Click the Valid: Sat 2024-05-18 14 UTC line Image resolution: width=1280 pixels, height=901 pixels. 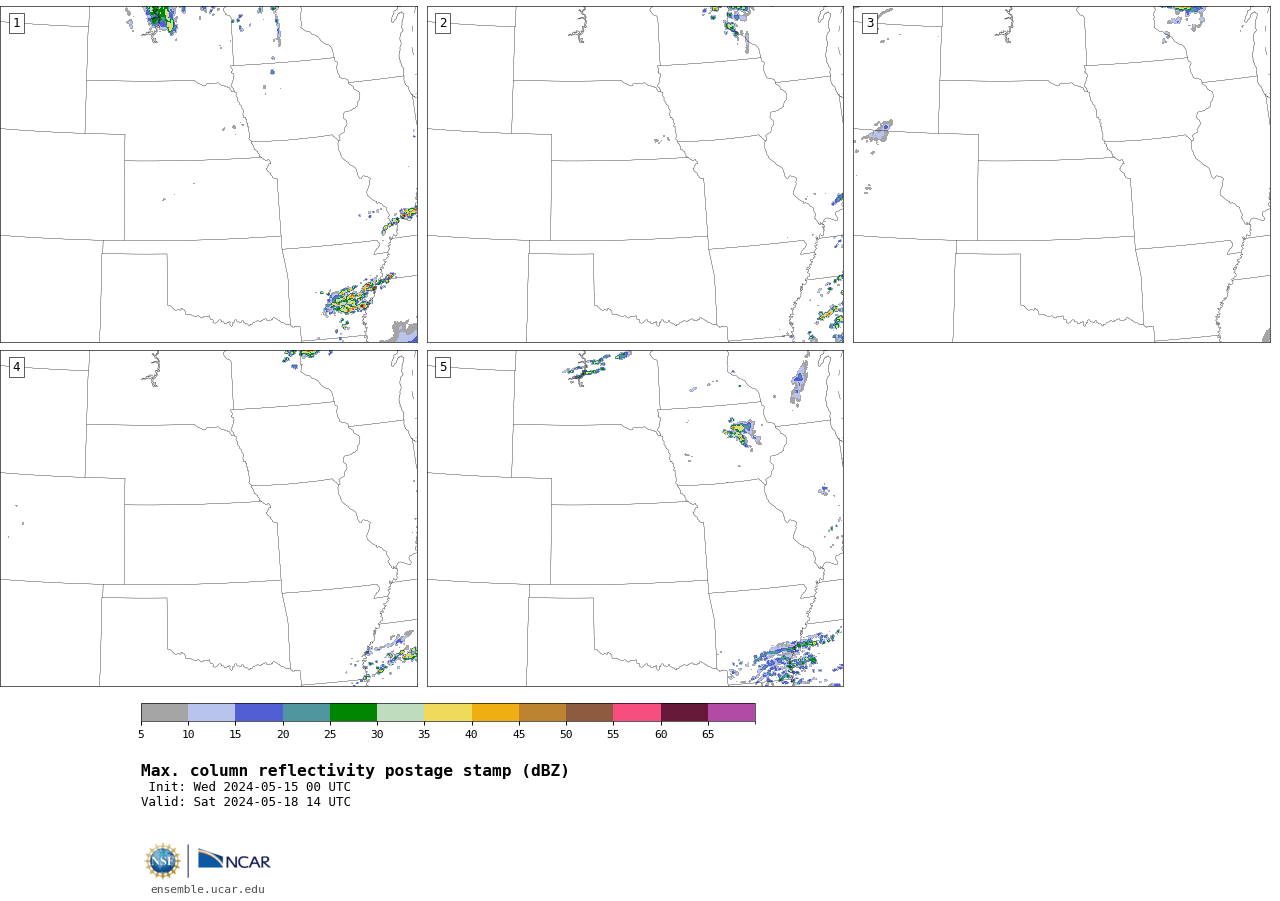(x=246, y=802)
